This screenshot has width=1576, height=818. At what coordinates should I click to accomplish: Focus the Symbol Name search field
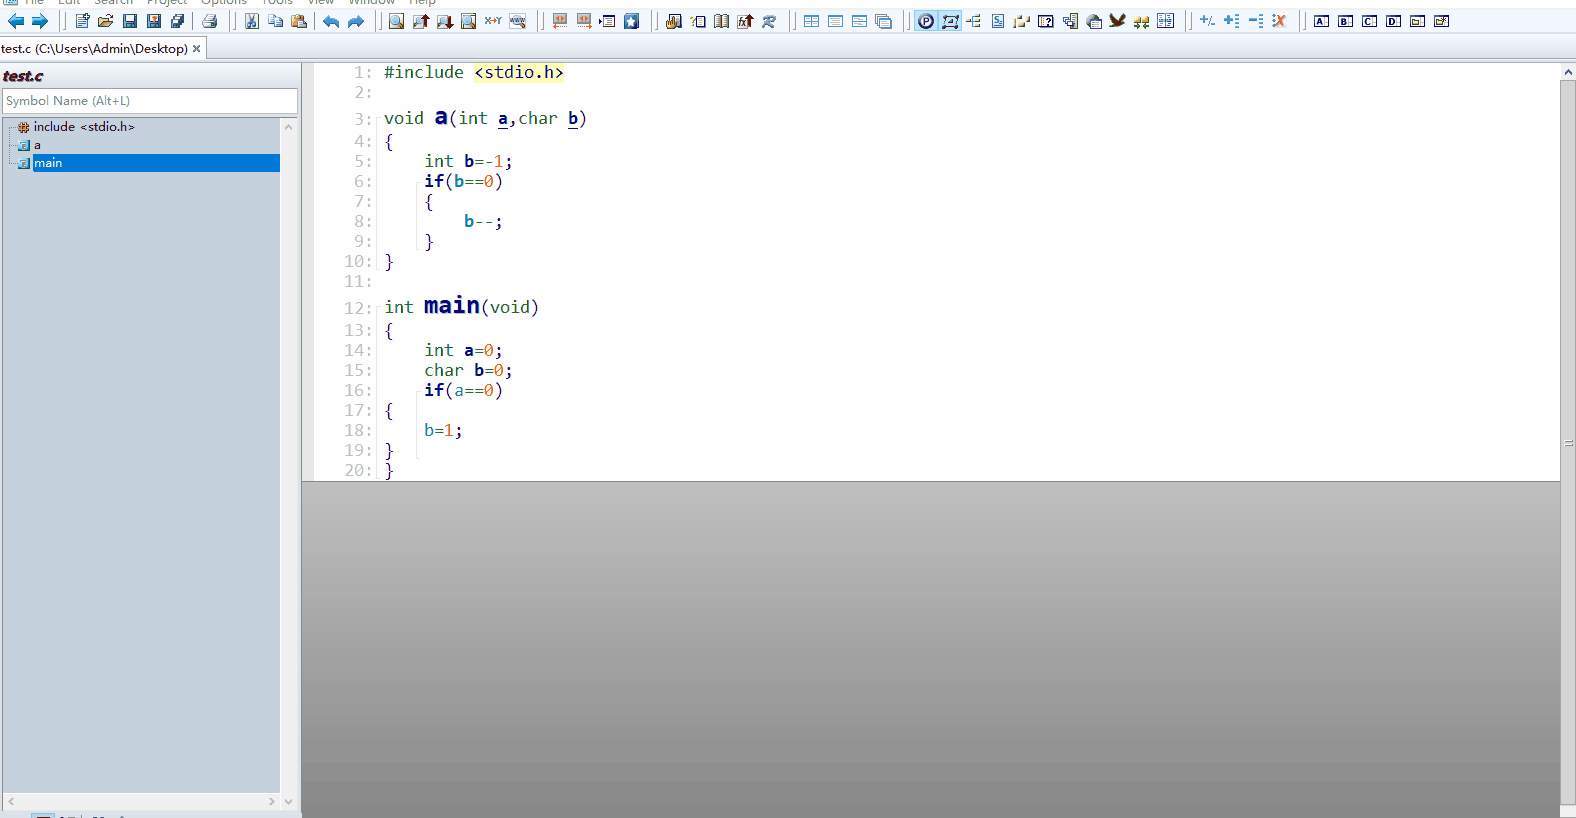(x=150, y=101)
